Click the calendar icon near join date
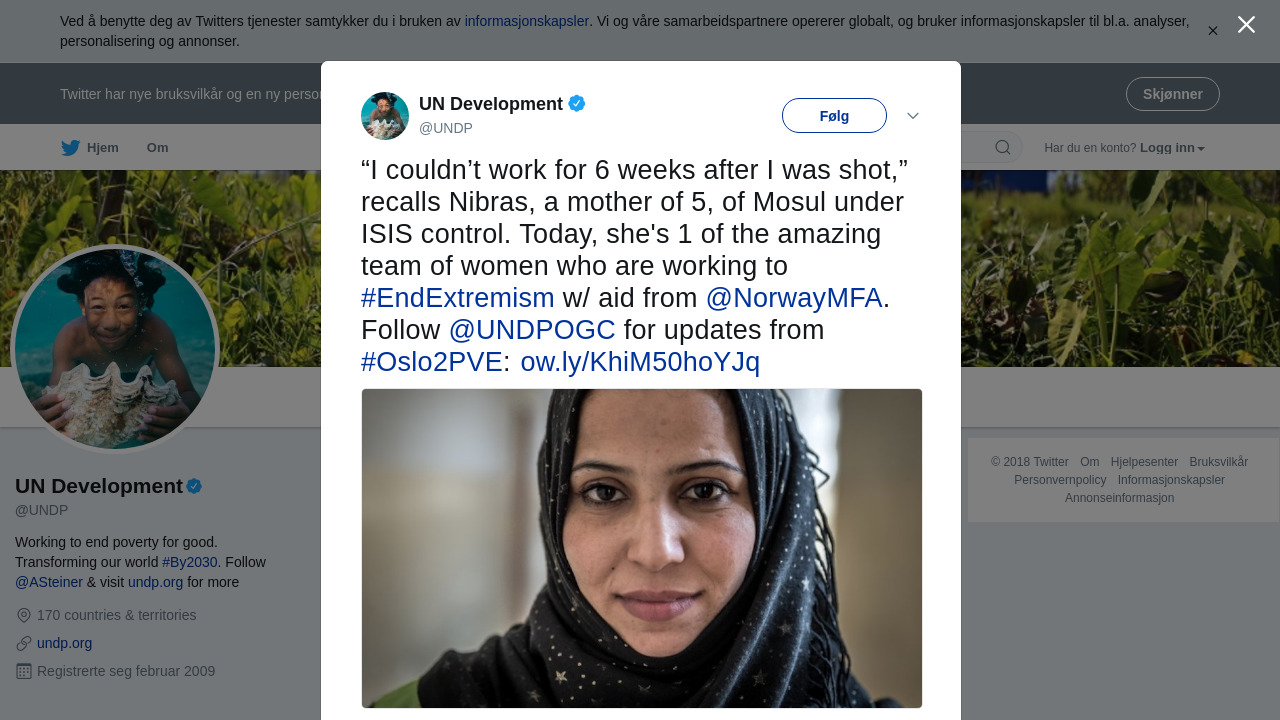 [24, 672]
